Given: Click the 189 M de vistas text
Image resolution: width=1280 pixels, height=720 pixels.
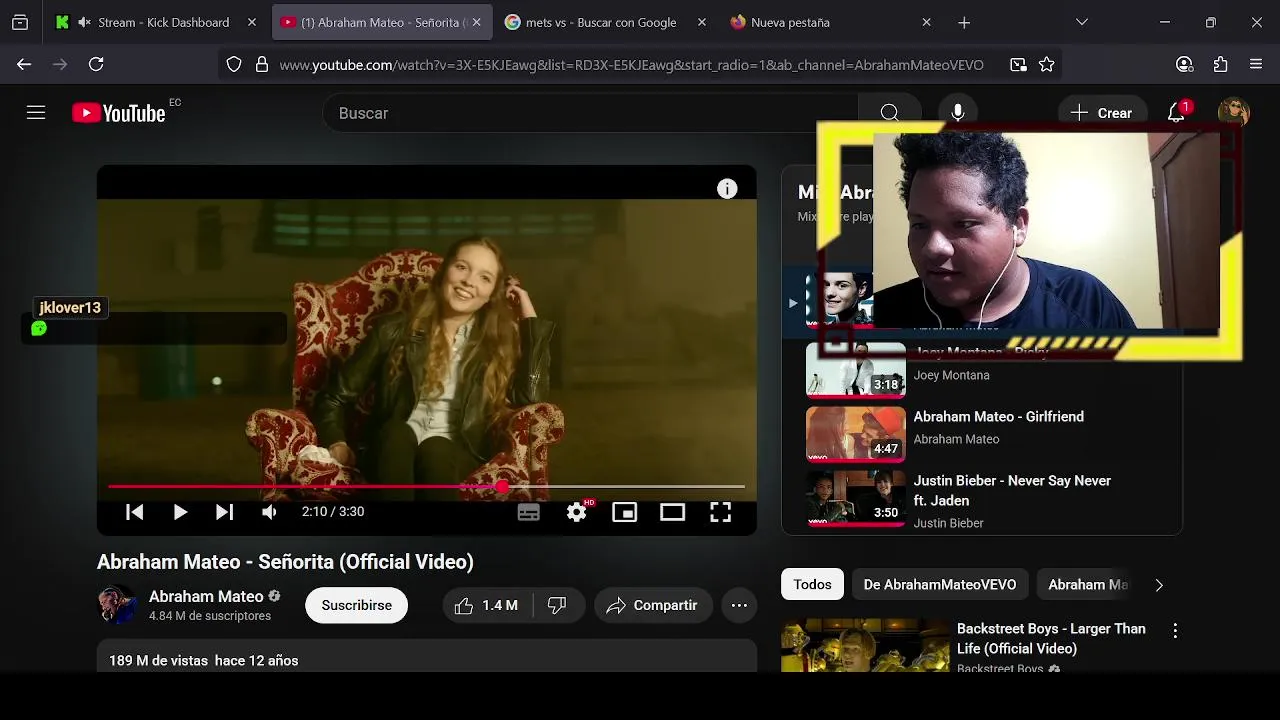Looking at the screenshot, I should (x=158, y=660).
